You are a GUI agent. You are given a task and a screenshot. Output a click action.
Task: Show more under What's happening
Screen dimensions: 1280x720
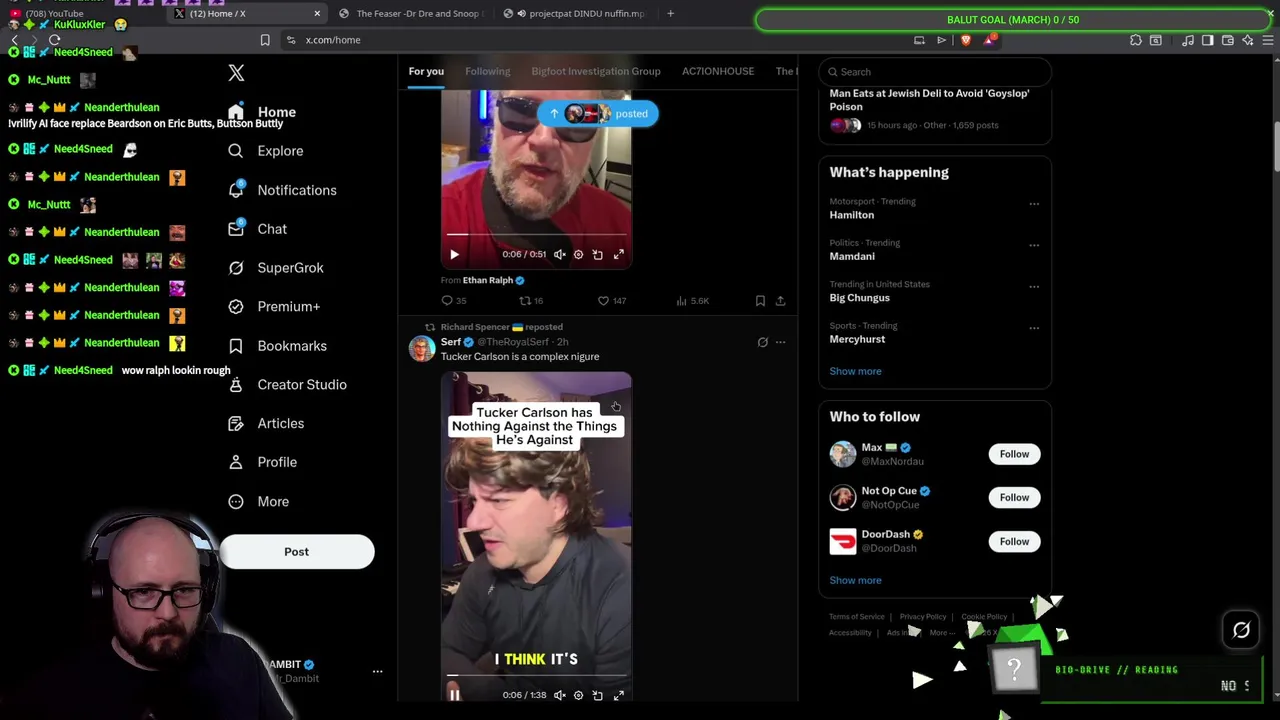(855, 371)
